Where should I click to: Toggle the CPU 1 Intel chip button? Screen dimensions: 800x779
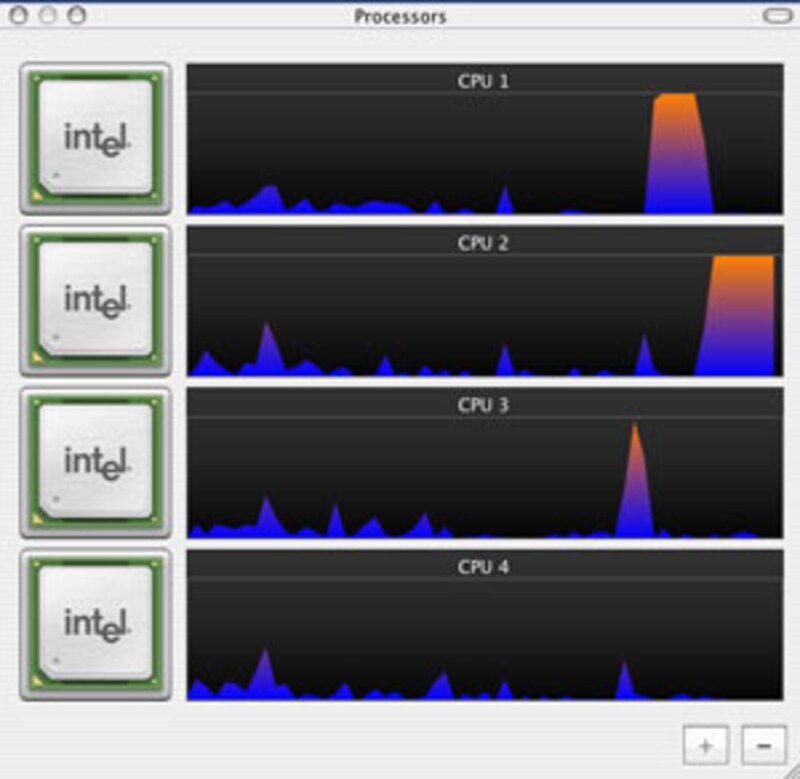(95, 138)
